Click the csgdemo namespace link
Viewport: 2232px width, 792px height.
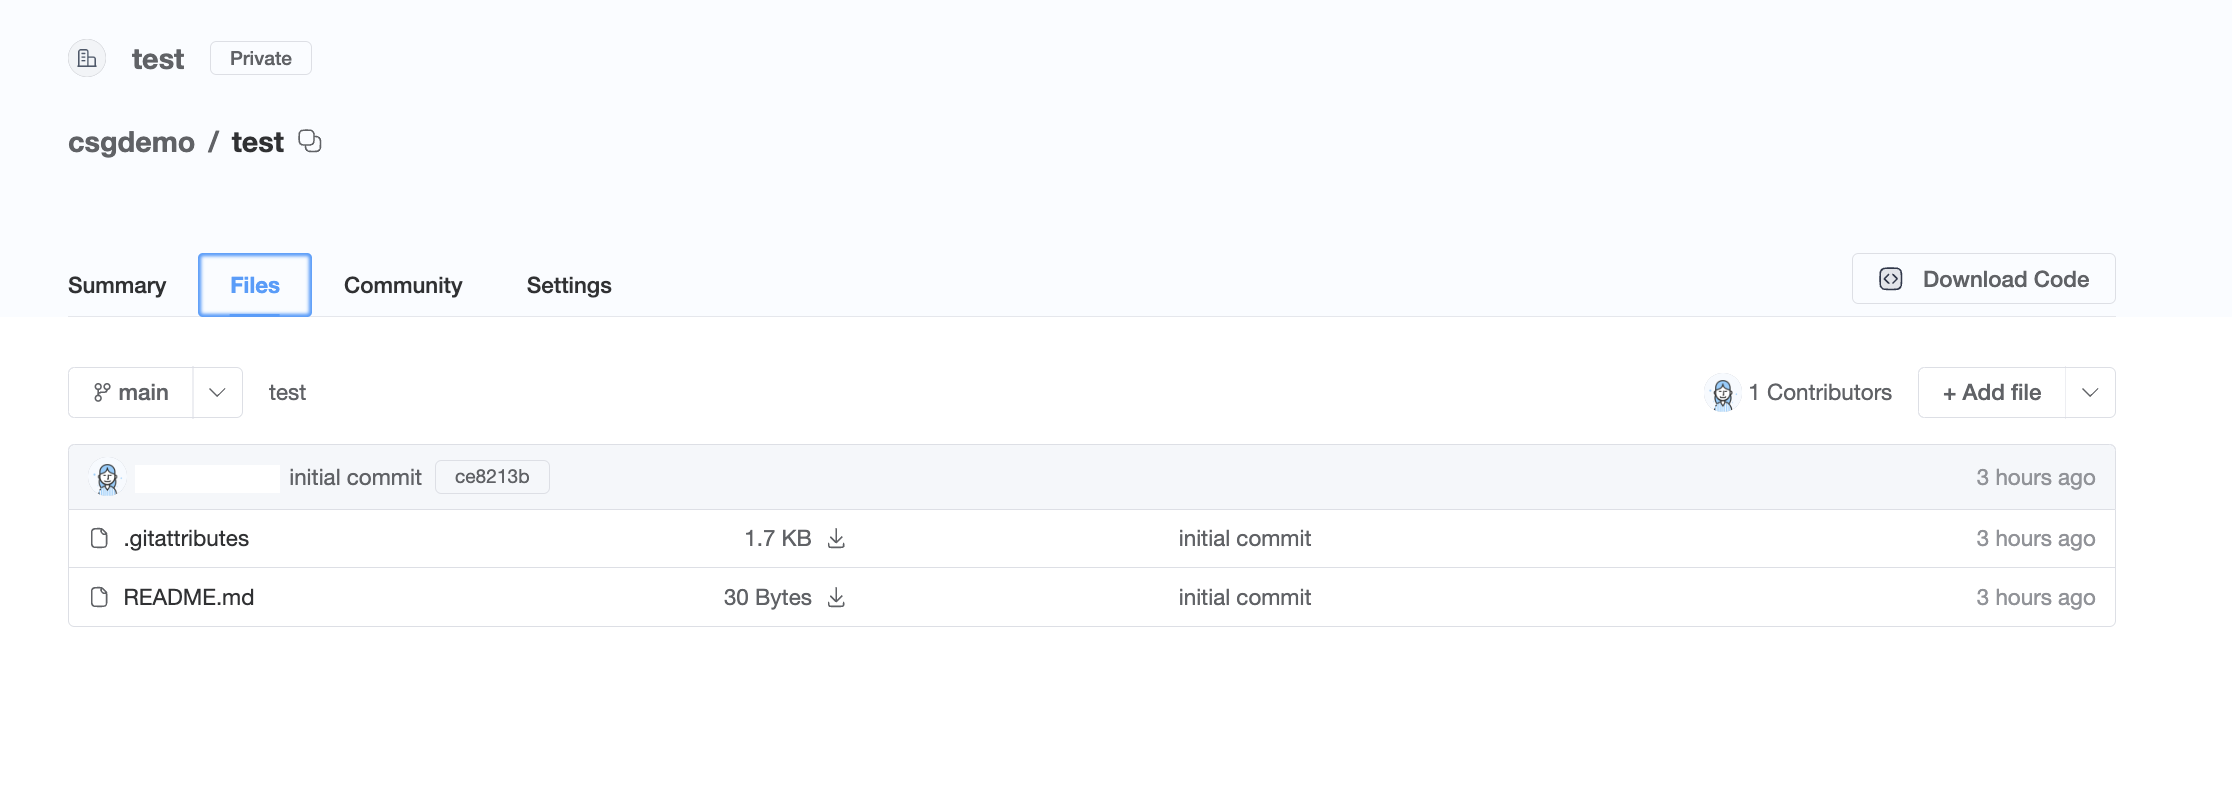pos(131,143)
